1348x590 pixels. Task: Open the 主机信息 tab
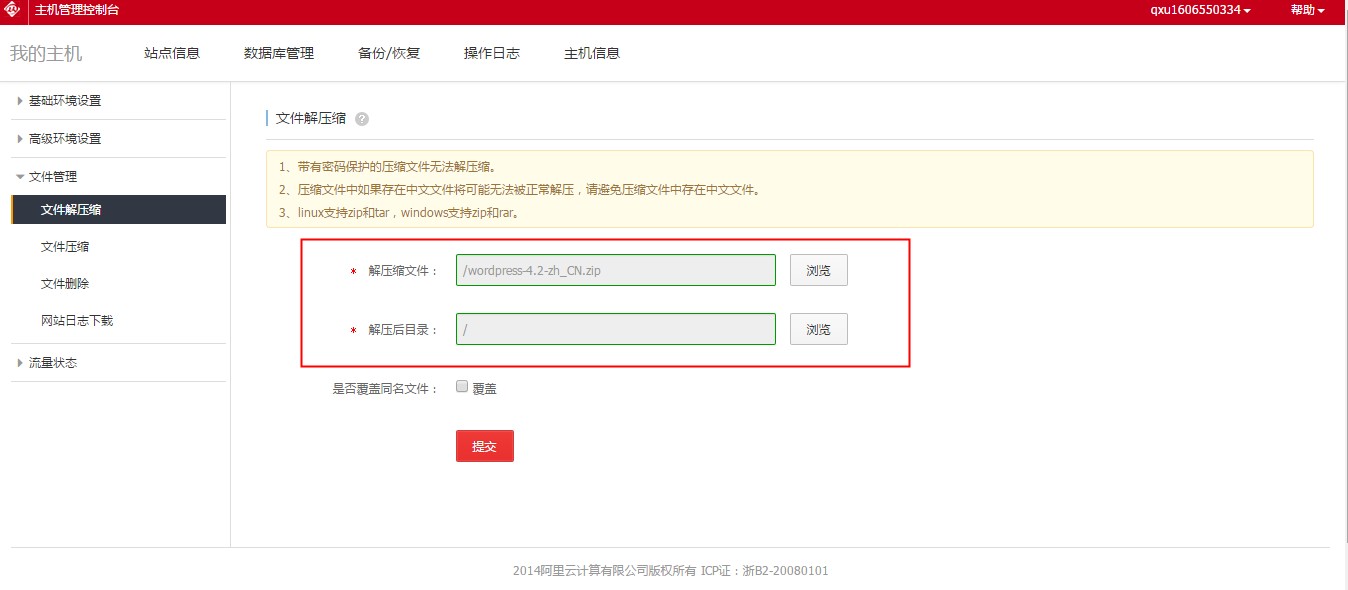(592, 53)
